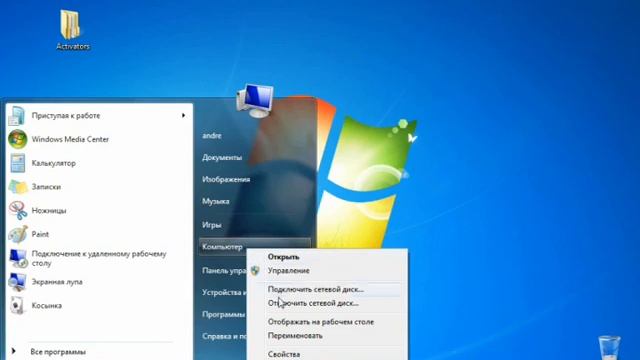
Task: Open Панель управления in Start menu
Action: coord(224,271)
